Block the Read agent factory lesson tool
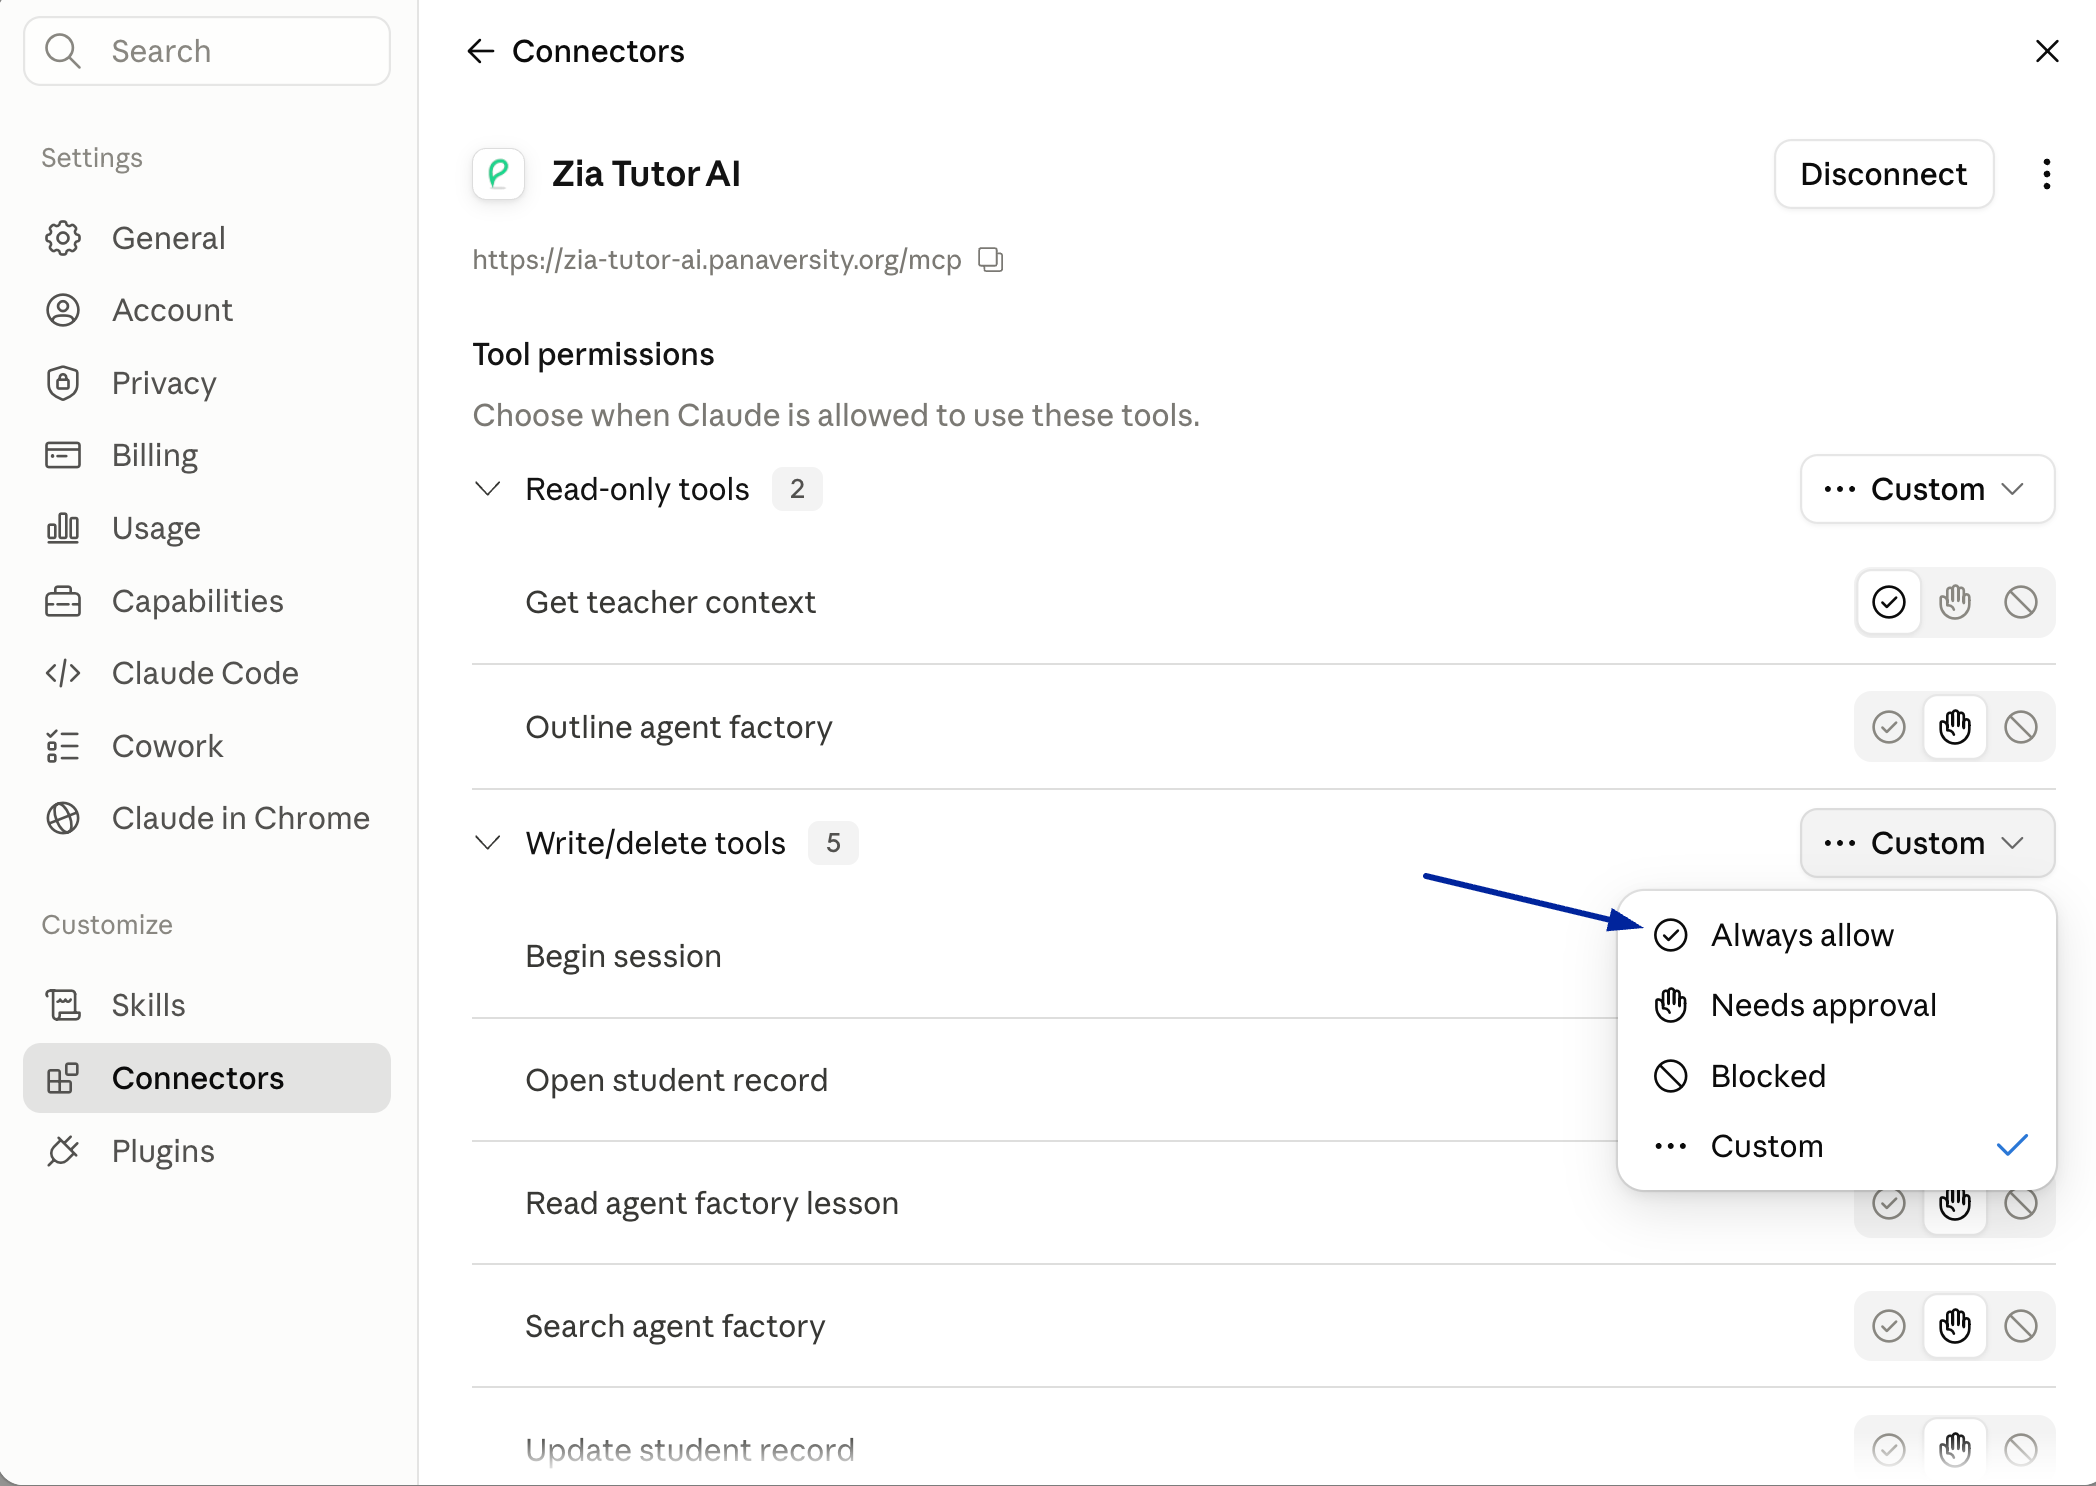2096x1486 pixels. tap(2021, 1205)
